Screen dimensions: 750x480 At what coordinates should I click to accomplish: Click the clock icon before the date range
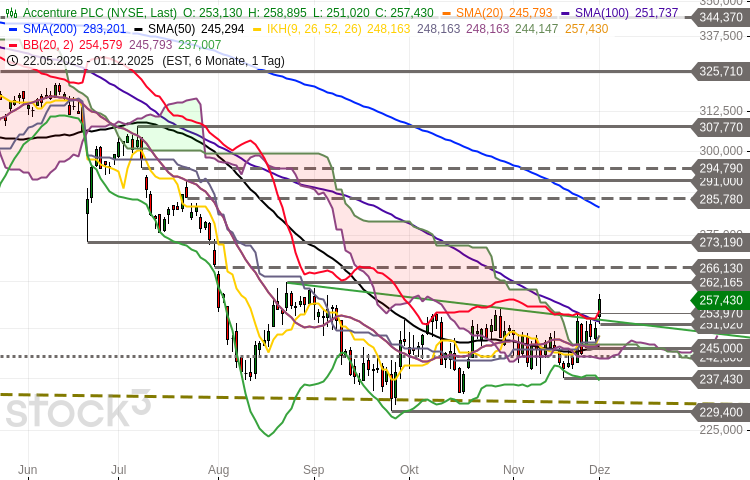click(x=11, y=60)
